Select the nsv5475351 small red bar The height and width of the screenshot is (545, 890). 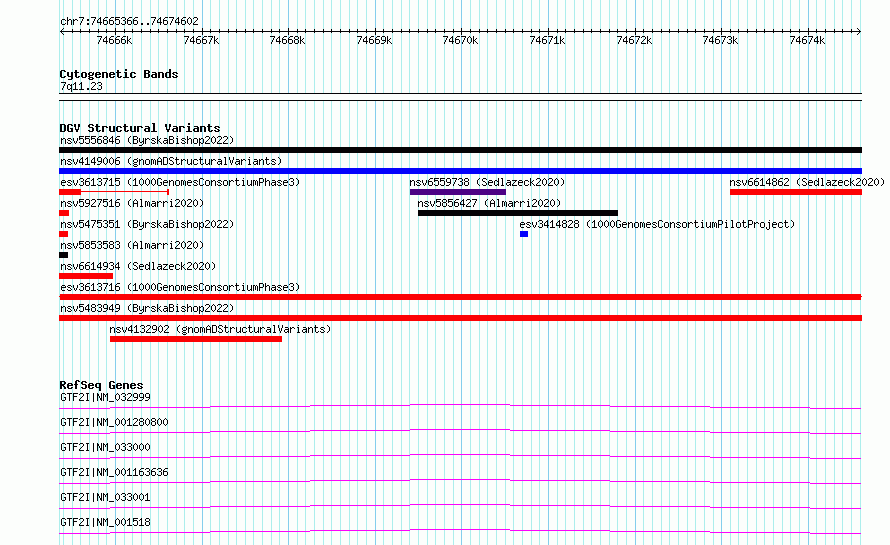[x=64, y=234]
